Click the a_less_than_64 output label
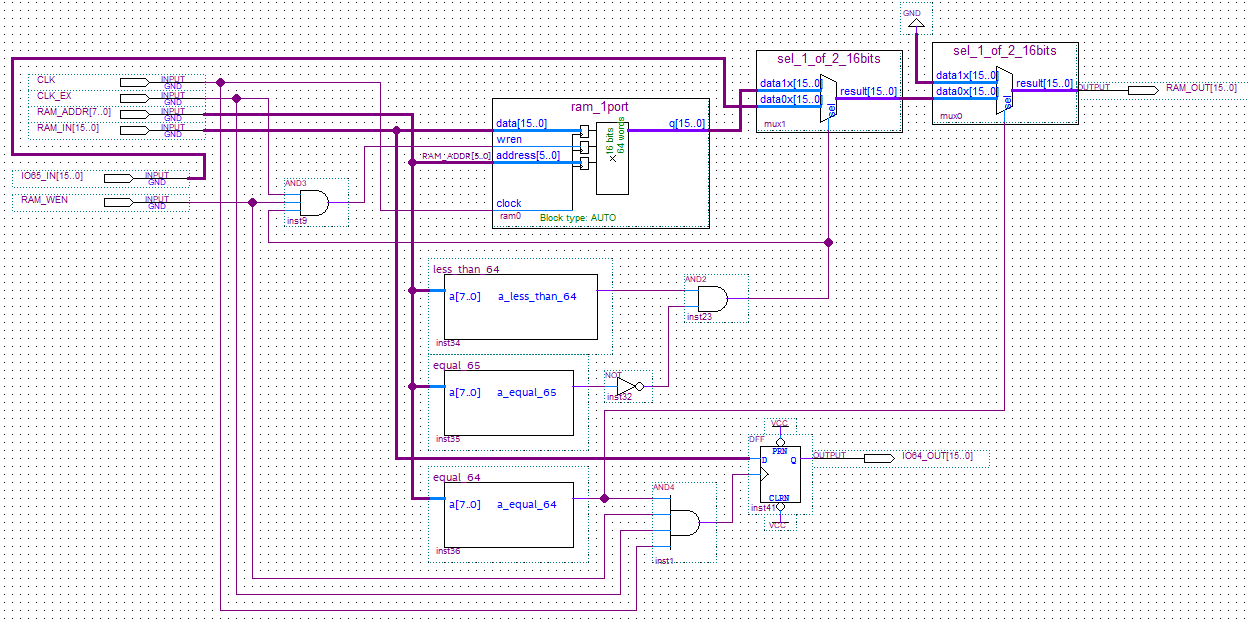This screenshot has width=1248, height=620. pos(537,296)
